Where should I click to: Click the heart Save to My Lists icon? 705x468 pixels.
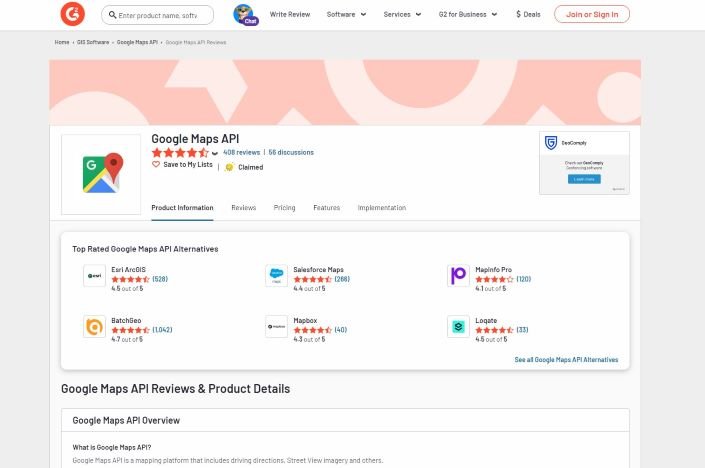tap(156, 165)
